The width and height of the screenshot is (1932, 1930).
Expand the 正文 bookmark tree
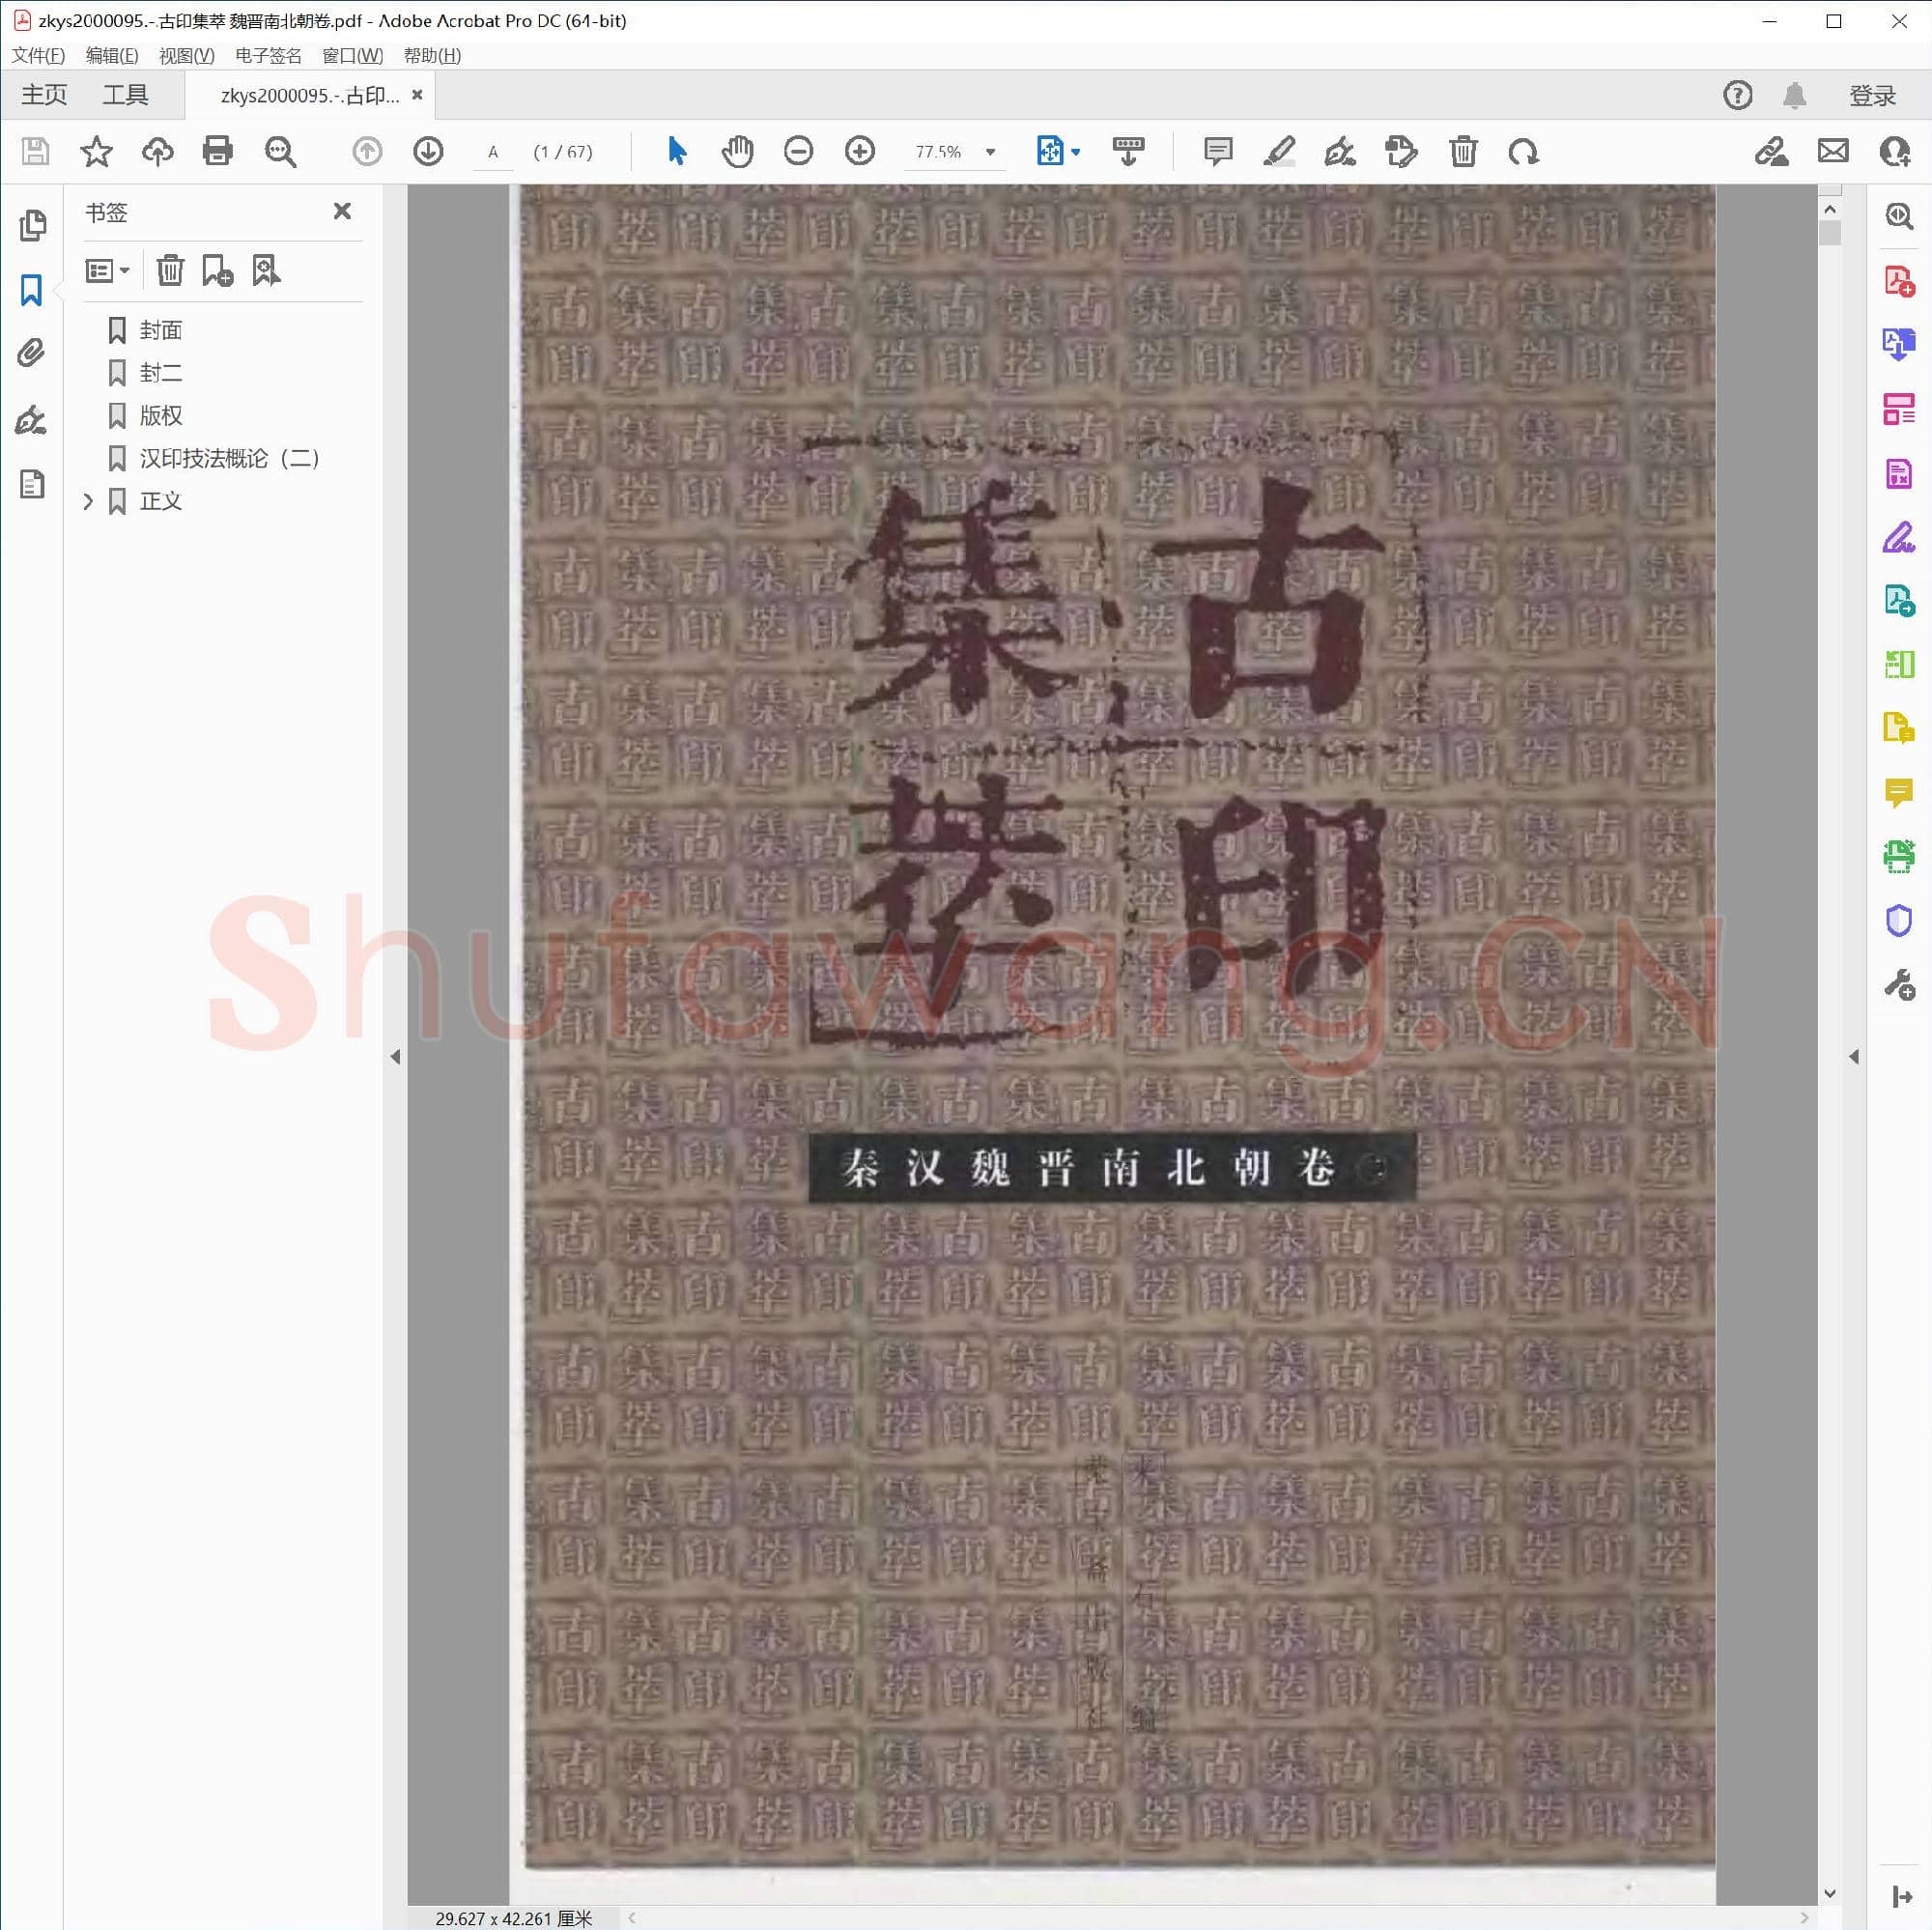pyautogui.click(x=88, y=501)
